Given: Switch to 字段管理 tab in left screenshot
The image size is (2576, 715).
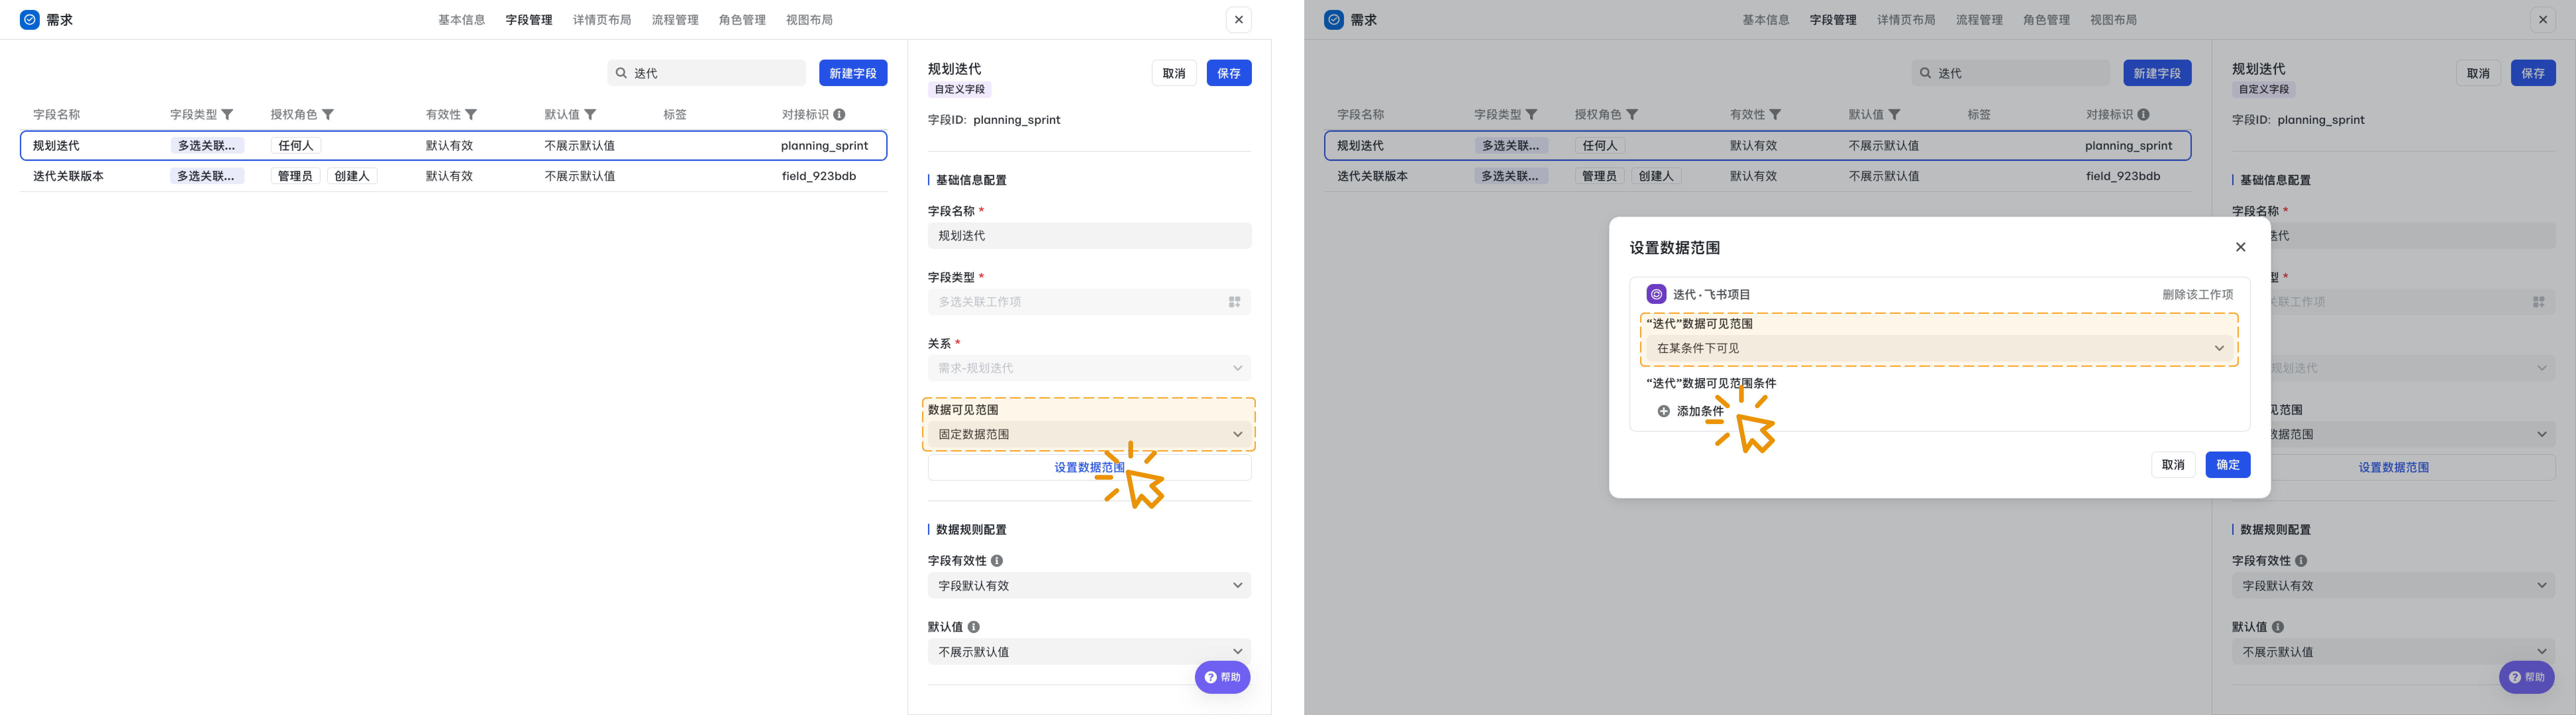Looking at the screenshot, I should pyautogui.click(x=529, y=20).
